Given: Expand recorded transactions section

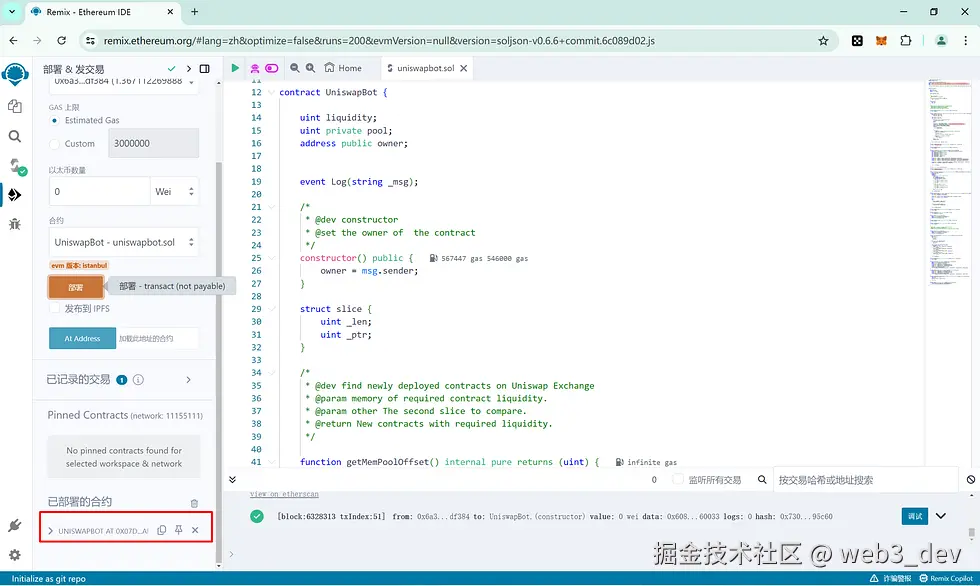Looking at the screenshot, I should click(x=189, y=380).
